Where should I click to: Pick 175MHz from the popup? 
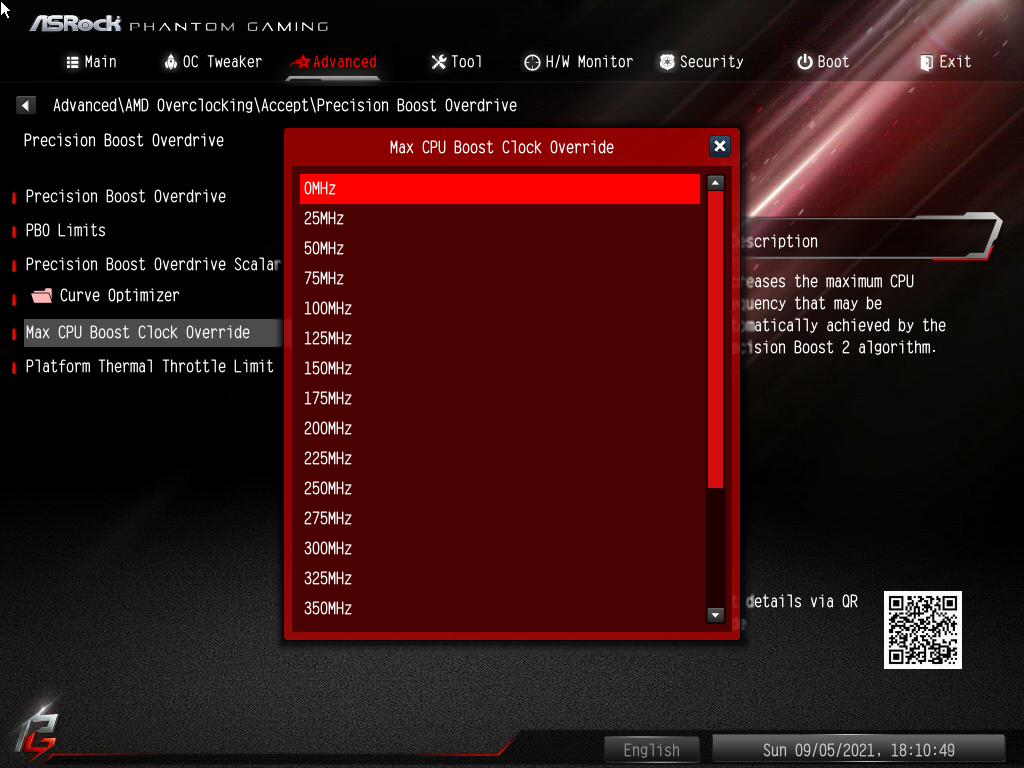click(x=500, y=399)
